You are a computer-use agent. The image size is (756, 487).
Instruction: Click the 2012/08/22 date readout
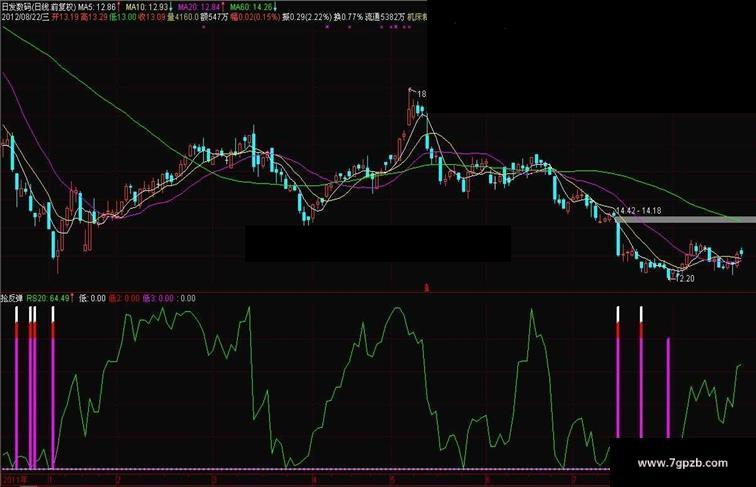point(25,17)
